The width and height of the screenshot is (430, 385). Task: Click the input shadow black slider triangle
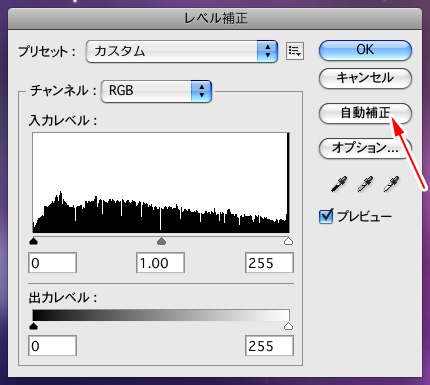[34, 241]
